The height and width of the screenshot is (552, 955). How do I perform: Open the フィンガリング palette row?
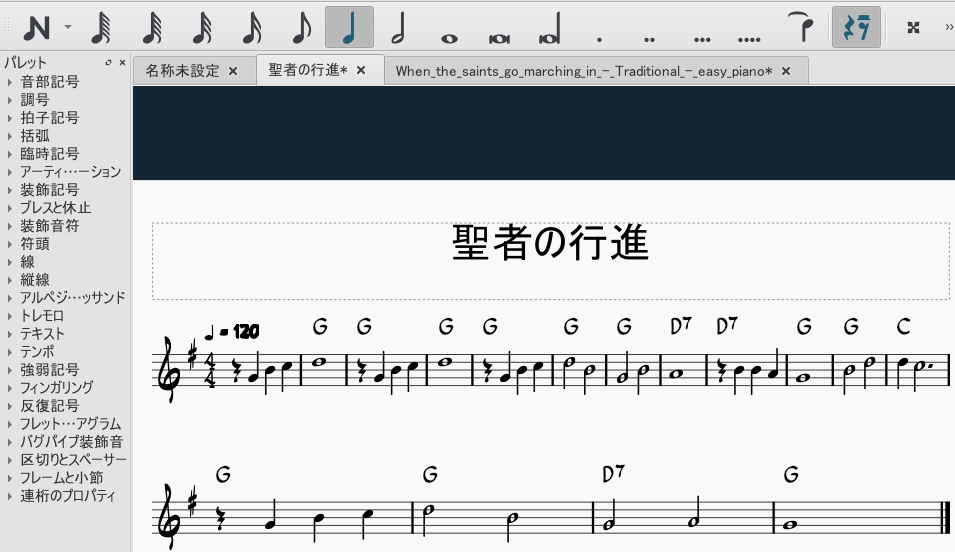[x=66, y=387]
